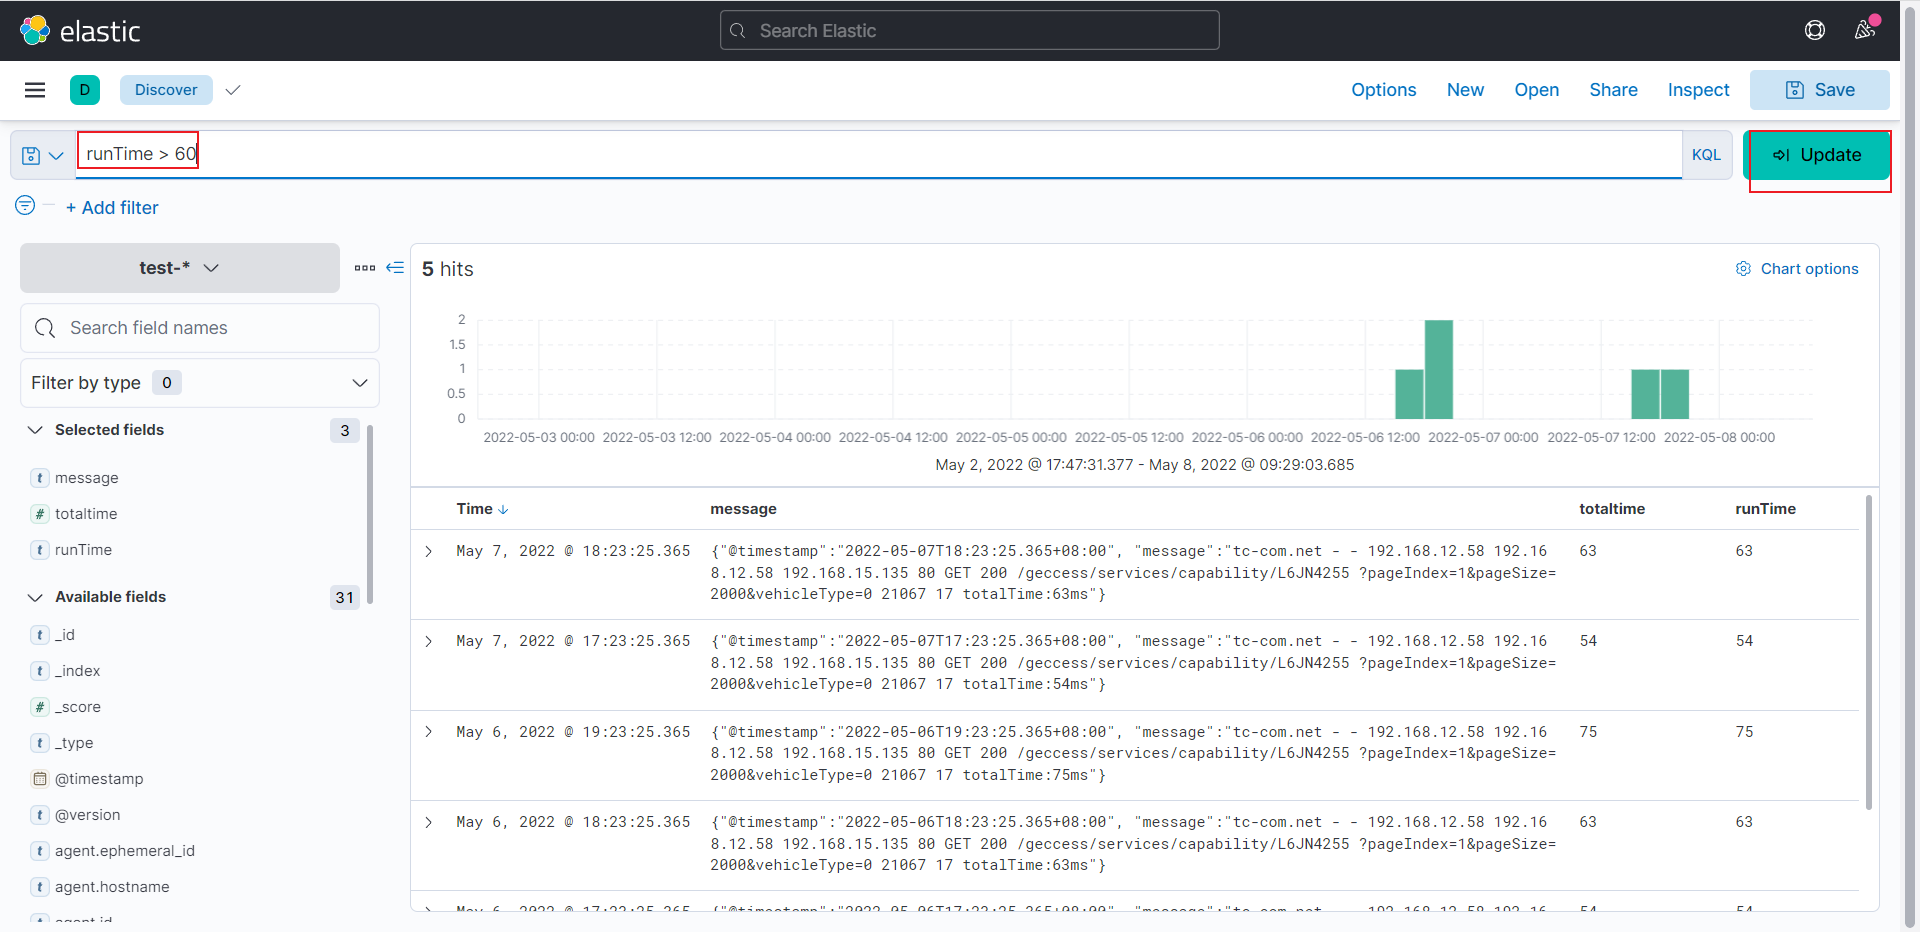Screen dimensions: 1920x932
Task: Click the Chart options gear icon
Action: tap(1743, 269)
